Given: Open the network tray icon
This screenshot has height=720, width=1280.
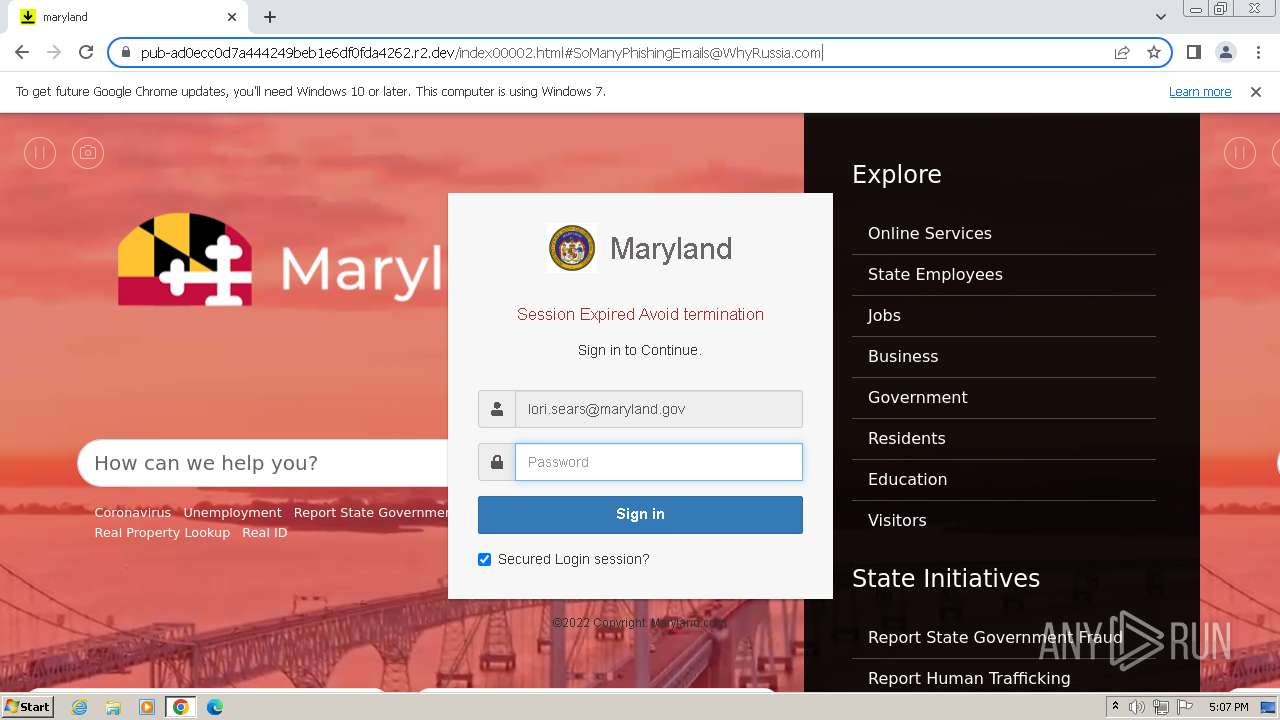Looking at the screenshot, I should click(1161, 707).
